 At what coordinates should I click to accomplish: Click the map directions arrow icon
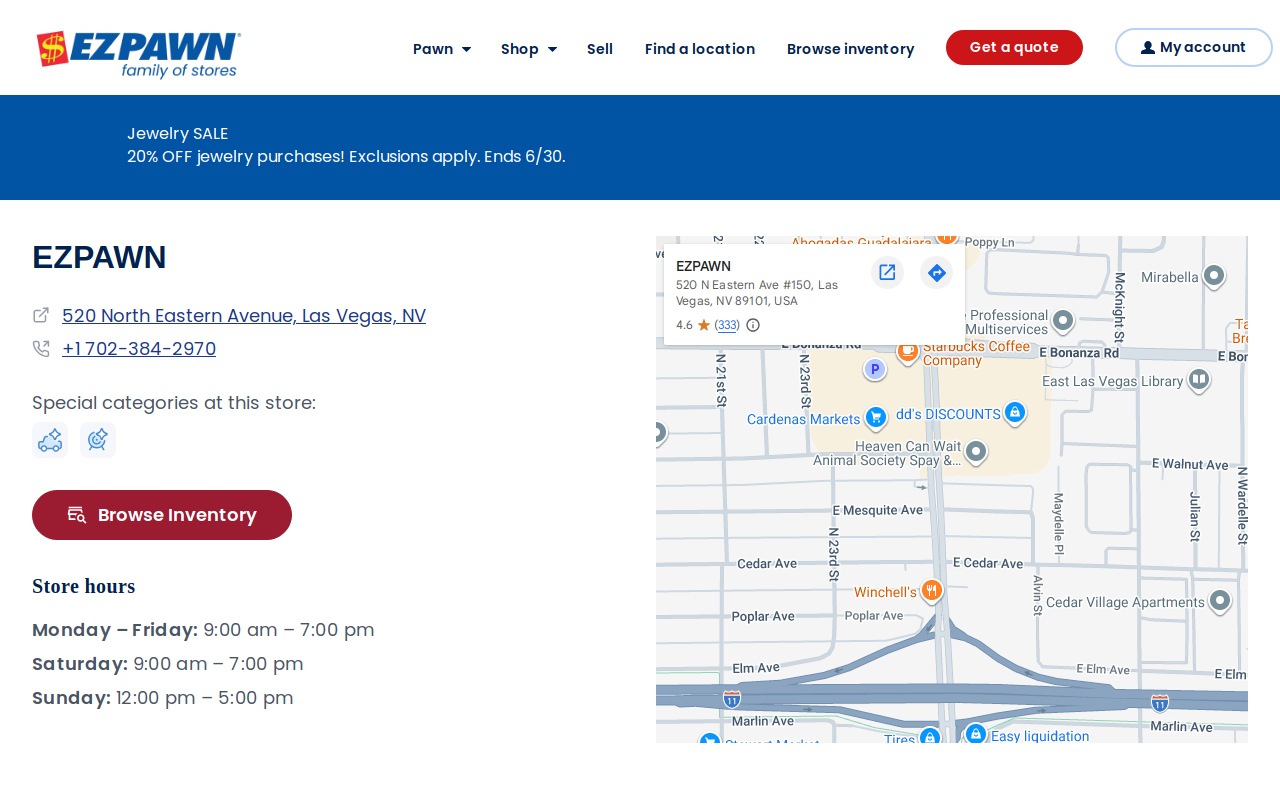(x=937, y=272)
